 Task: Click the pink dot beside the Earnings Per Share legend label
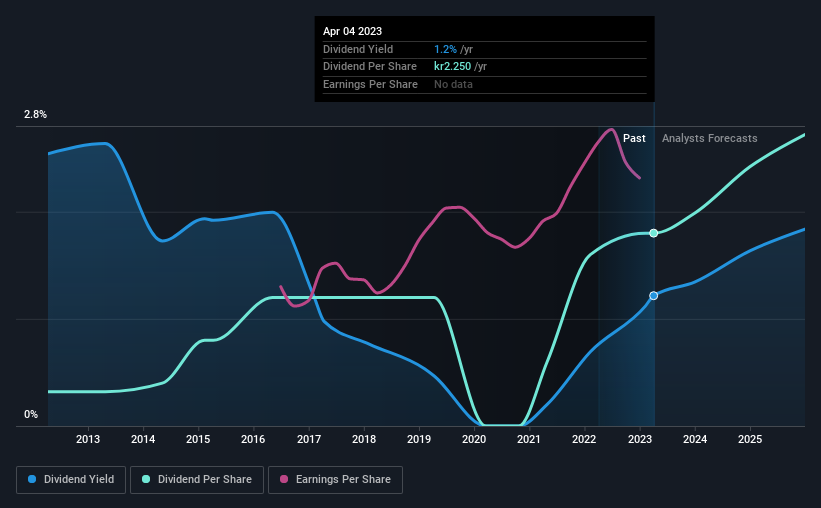point(284,479)
